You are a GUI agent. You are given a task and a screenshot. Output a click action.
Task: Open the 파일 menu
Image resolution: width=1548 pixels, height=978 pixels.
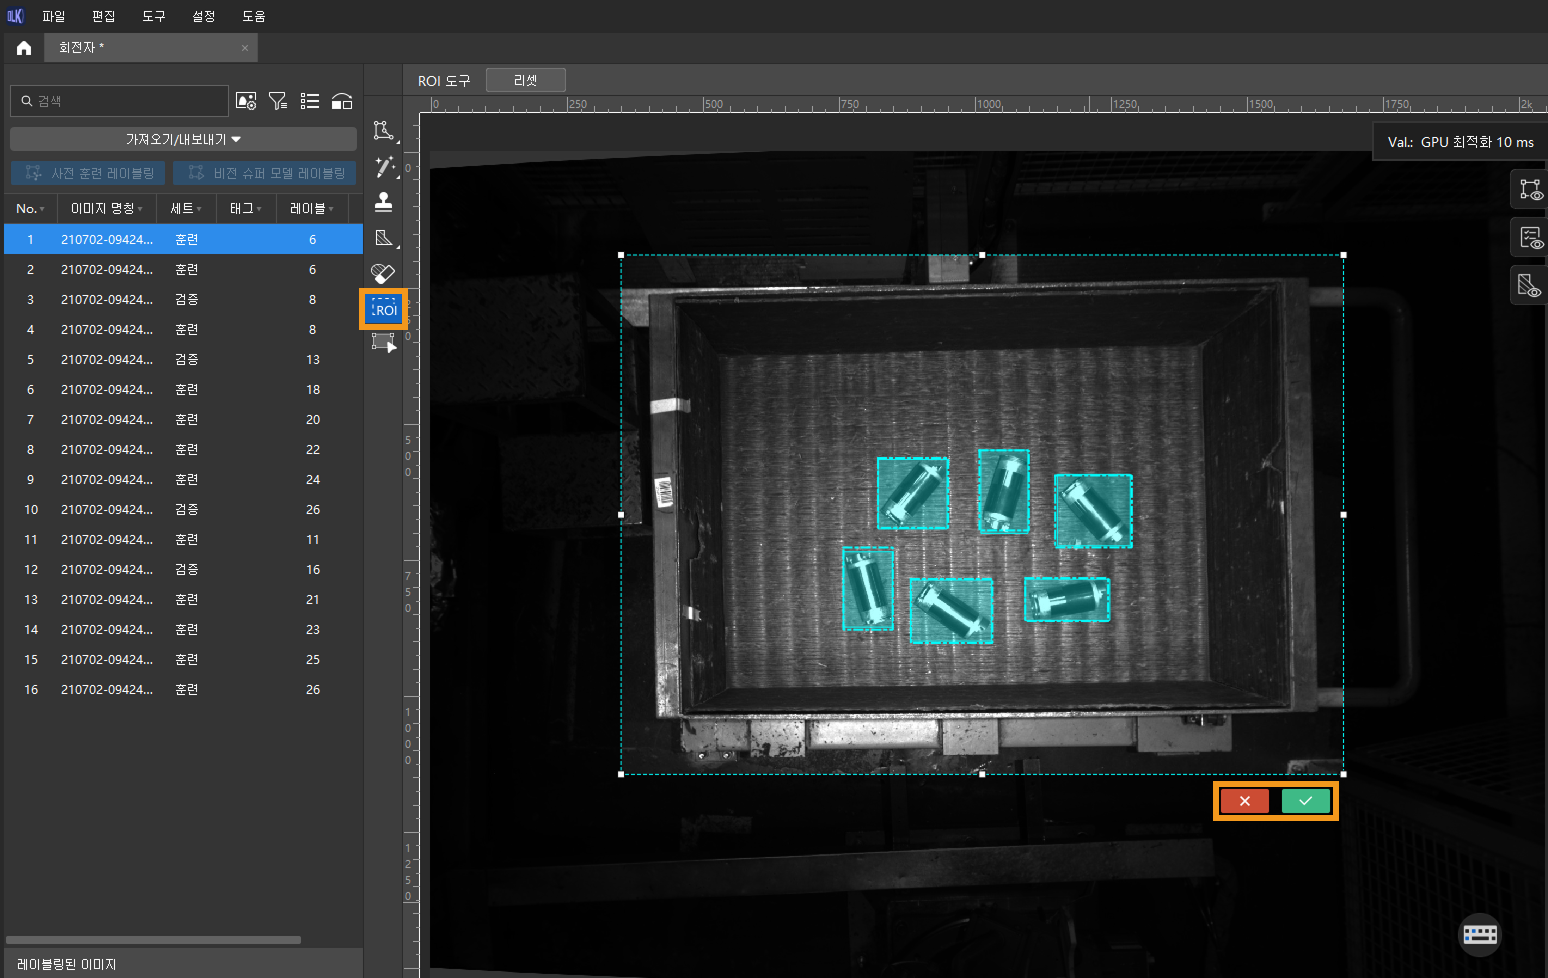click(53, 16)
